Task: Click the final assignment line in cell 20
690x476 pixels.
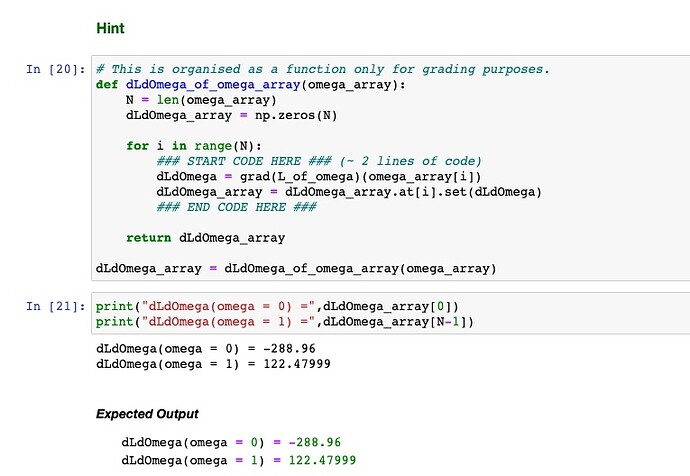Action: (x=296, y=268)
